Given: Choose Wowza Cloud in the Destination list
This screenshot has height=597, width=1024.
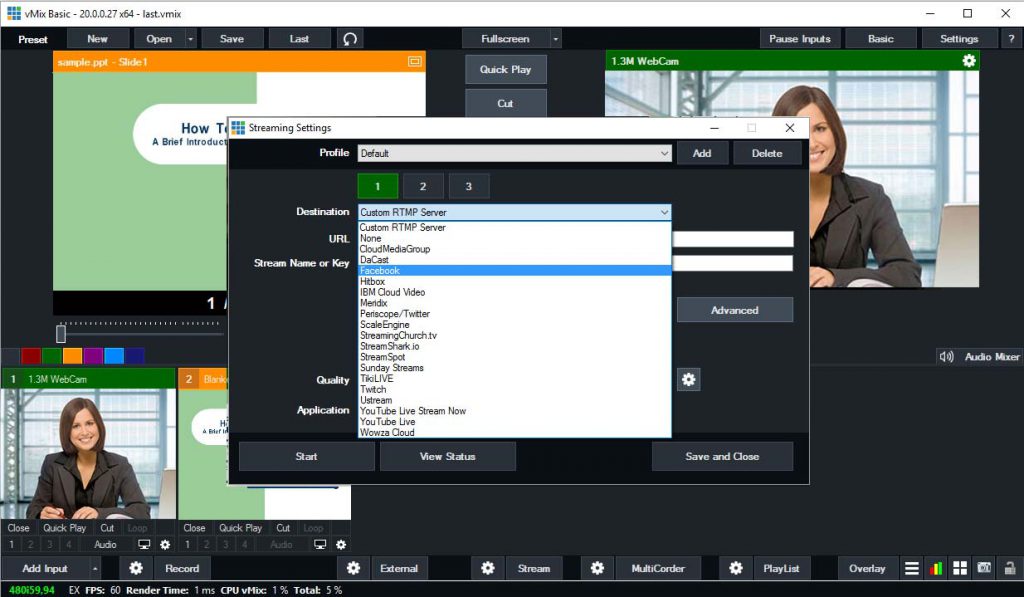Looking at the screenshot, I should click(515, 432).
